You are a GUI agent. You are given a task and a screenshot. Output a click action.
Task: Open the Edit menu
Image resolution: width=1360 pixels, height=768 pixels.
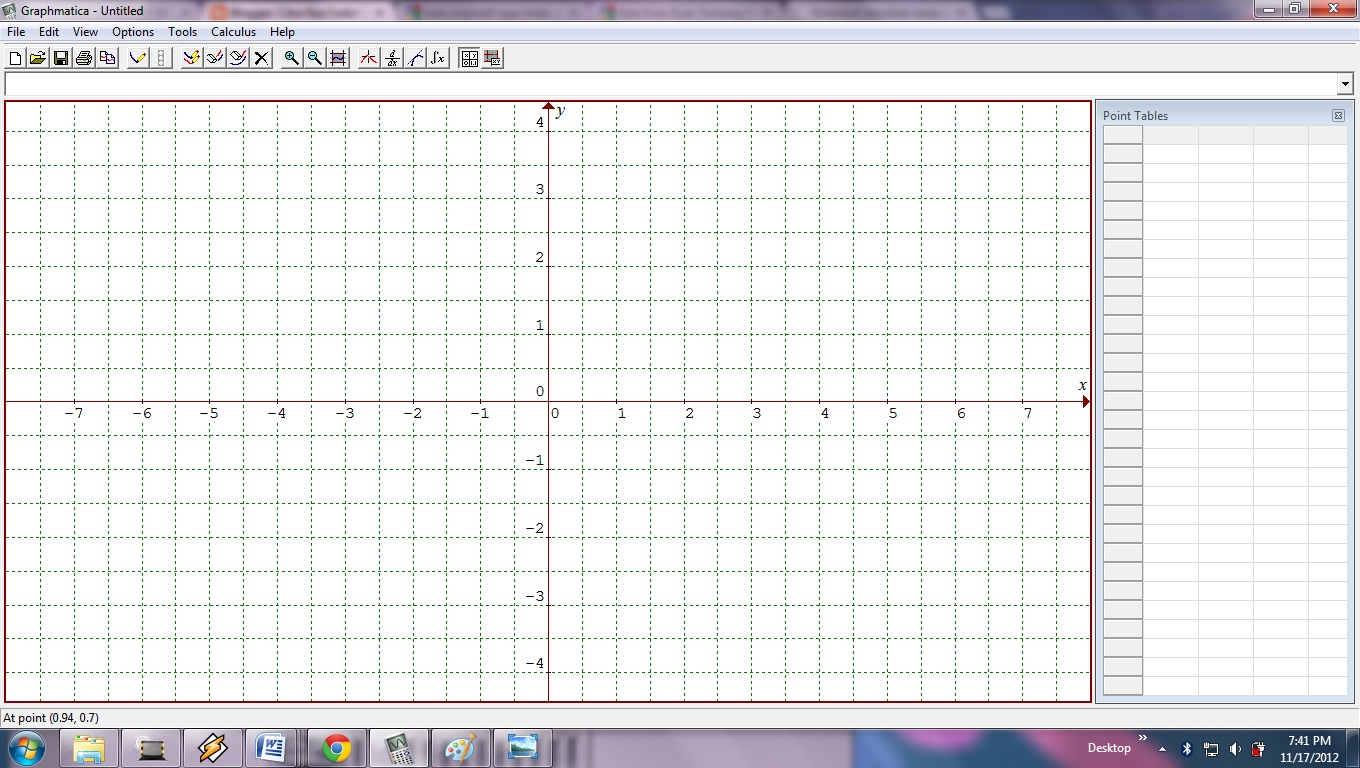pos(49,32)
